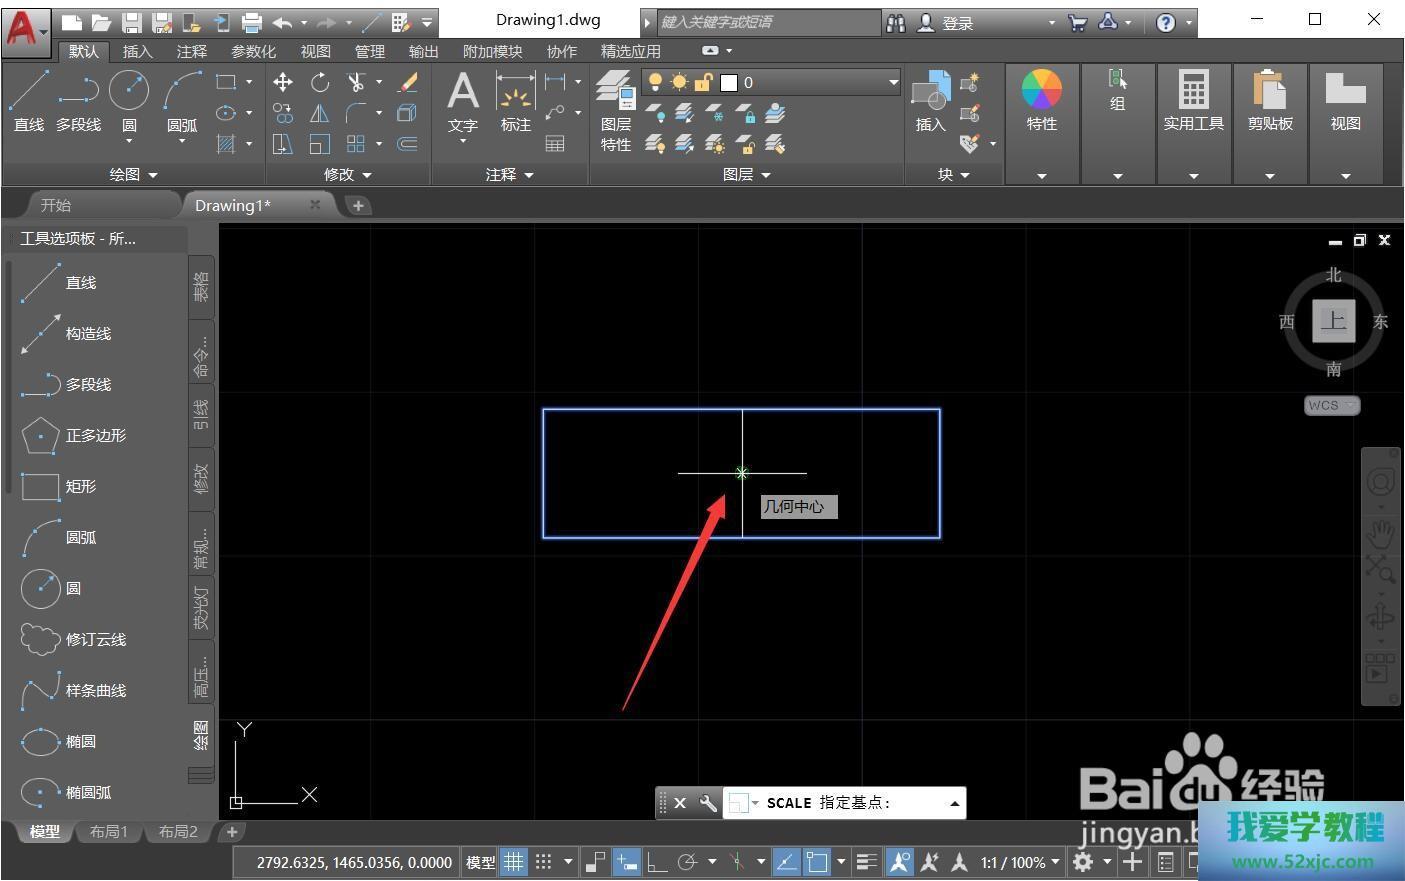The width and height of the screenshot is (1405, 881).
Task: Open 图层特性 (Layer Properties) manager
Action: [x=616, y=110]
